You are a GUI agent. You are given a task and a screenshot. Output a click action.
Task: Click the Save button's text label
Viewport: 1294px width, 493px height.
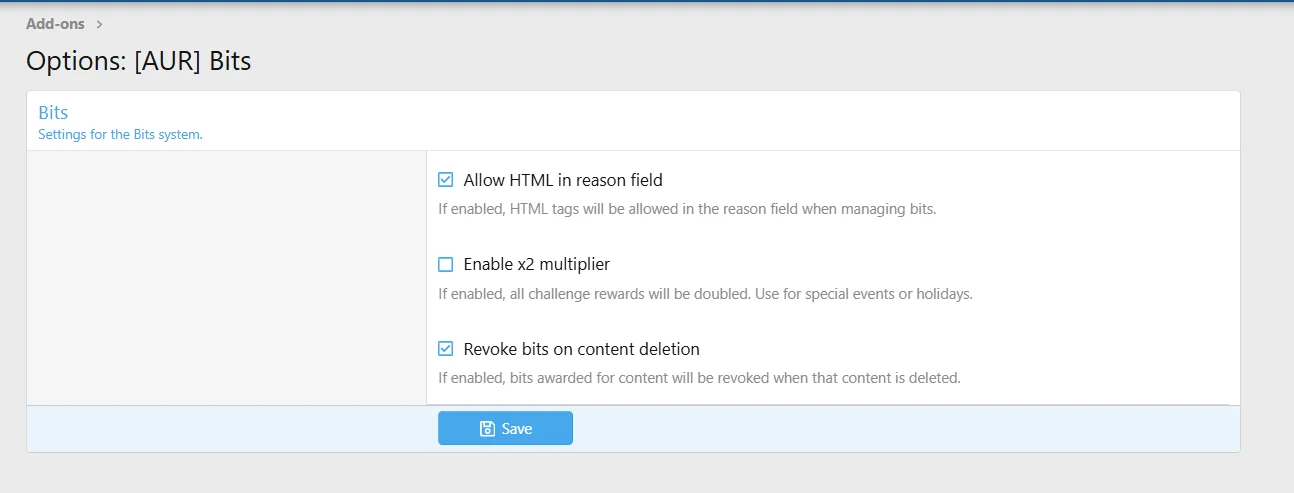(x=517, y=429)
